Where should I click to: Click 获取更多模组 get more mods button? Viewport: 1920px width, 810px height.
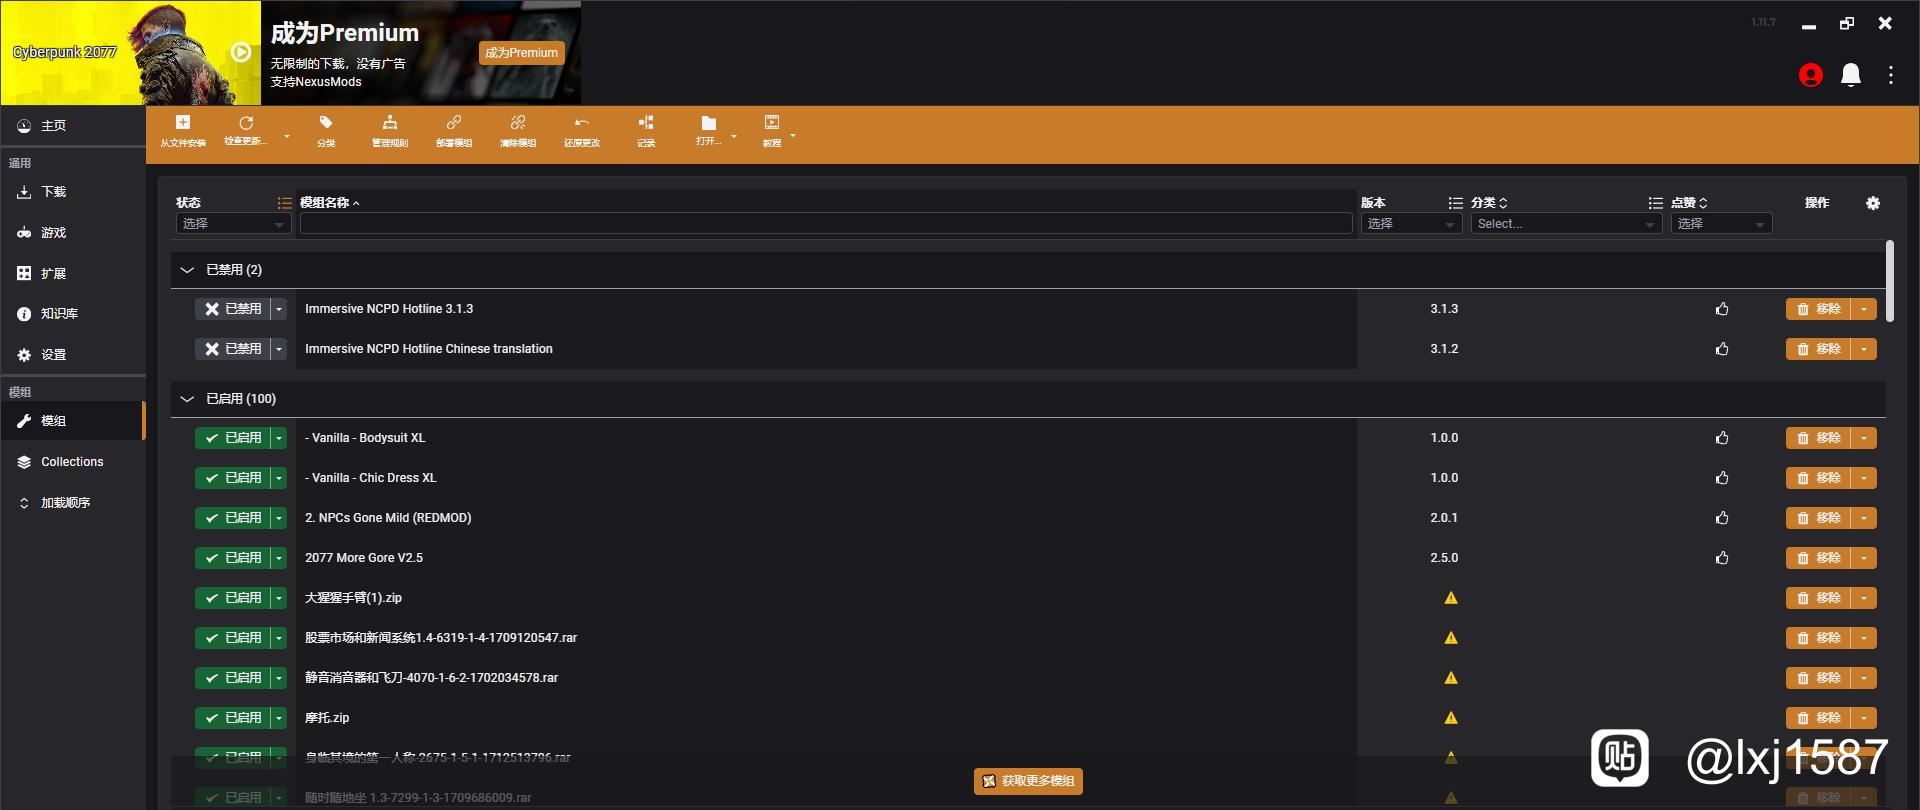tap(1028, 781)
